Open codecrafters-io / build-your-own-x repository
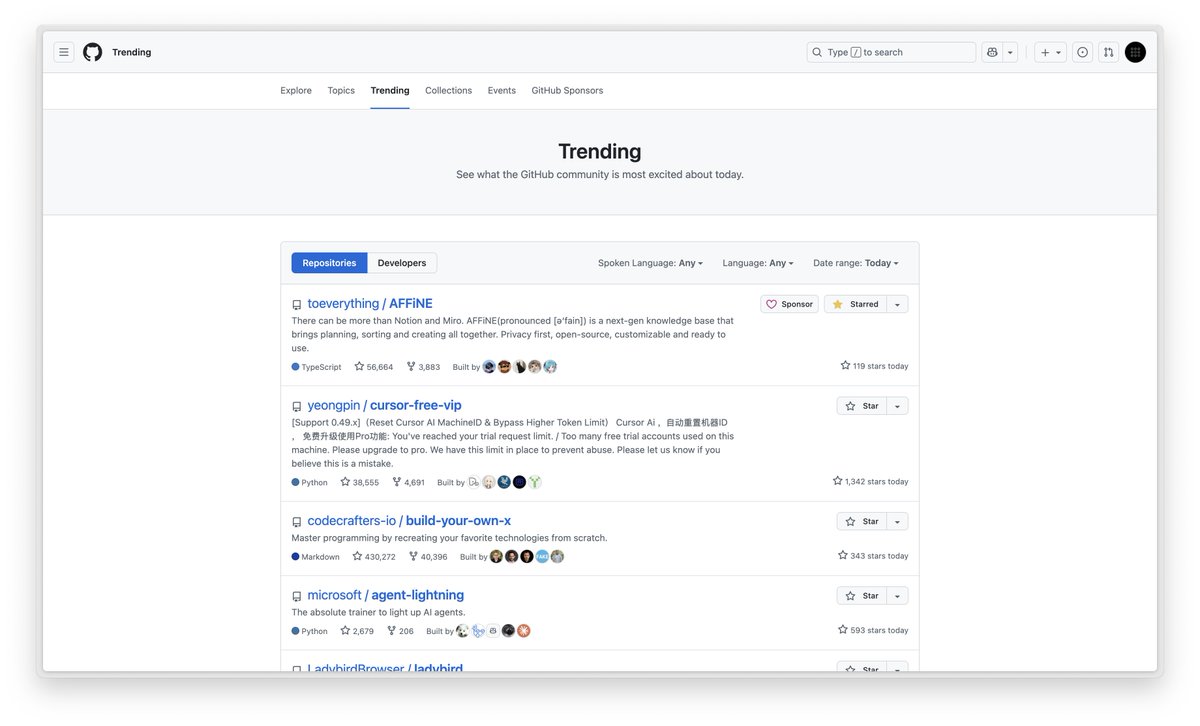Screen dimensions: 1200x726 409,520
